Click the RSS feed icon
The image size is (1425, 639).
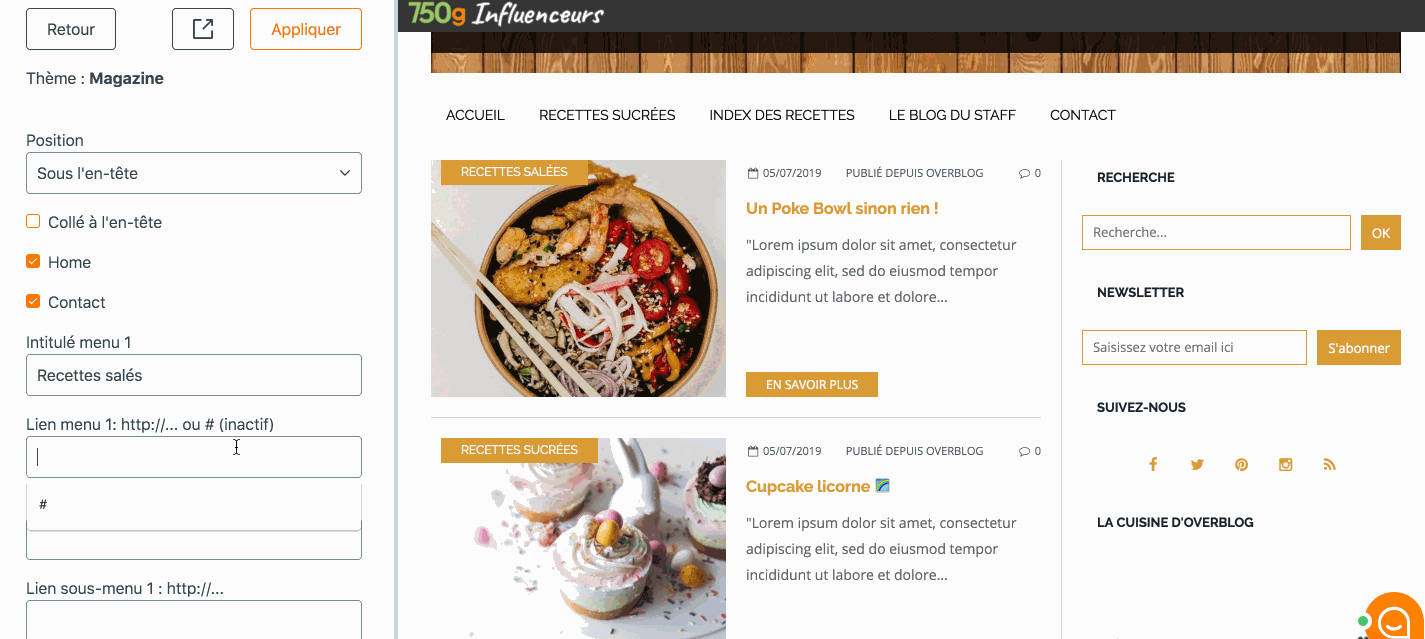tap(1329, 464)
